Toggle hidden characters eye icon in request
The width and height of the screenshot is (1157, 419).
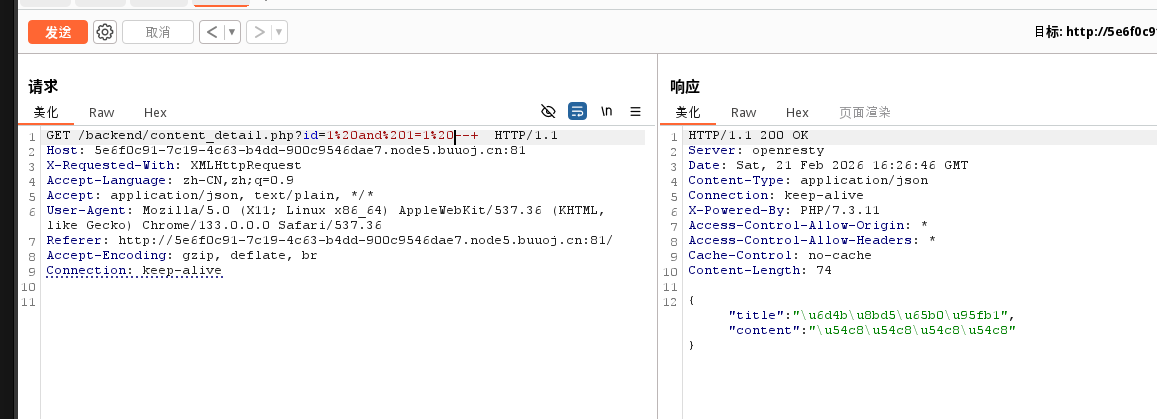pos(548,111)
